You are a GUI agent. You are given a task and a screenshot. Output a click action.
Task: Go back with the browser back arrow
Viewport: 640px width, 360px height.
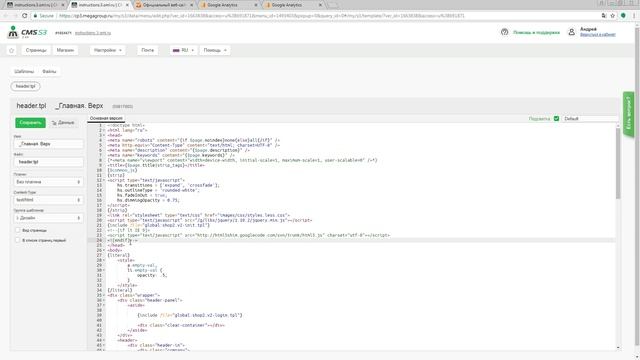tap(6, 16)
